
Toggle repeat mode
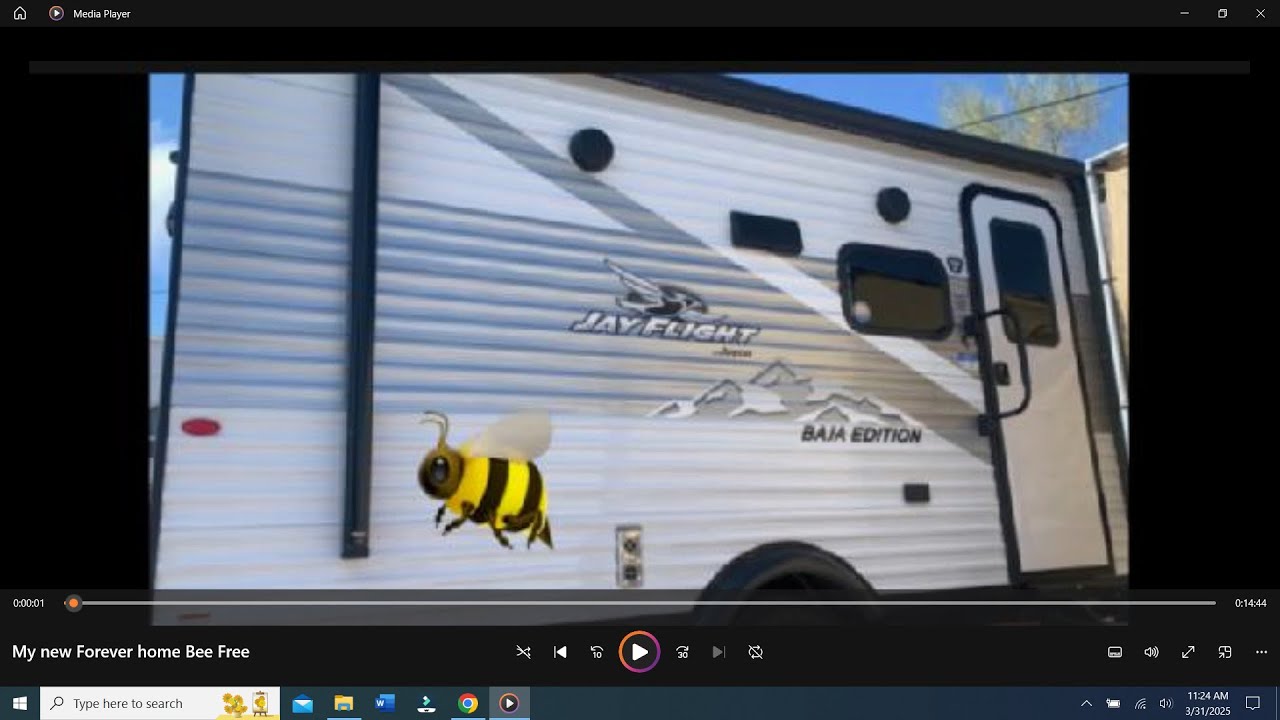pyautogui.click(x=756, y=652)
